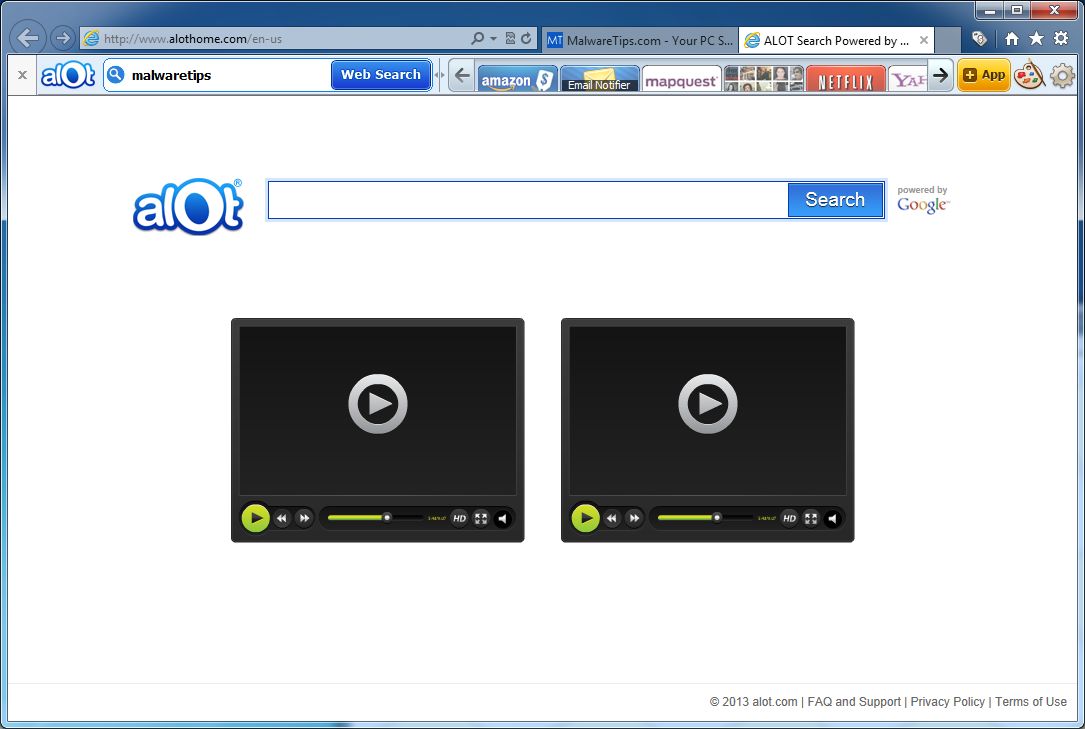
Task: Click the tag icon near Home button
Action: [x=979, y=39]
